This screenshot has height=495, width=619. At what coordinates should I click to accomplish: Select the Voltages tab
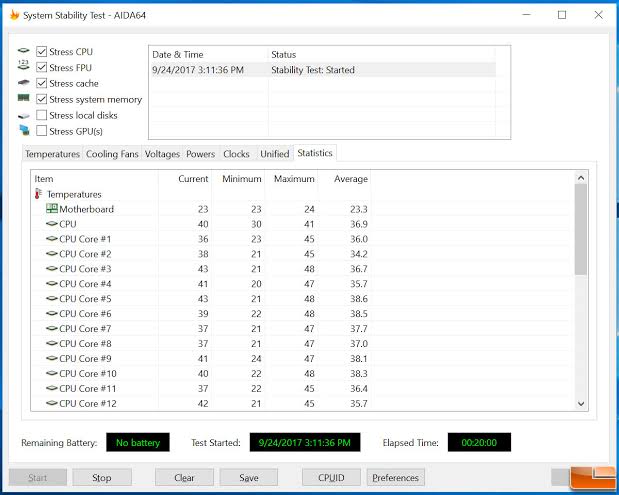(162, 154)
